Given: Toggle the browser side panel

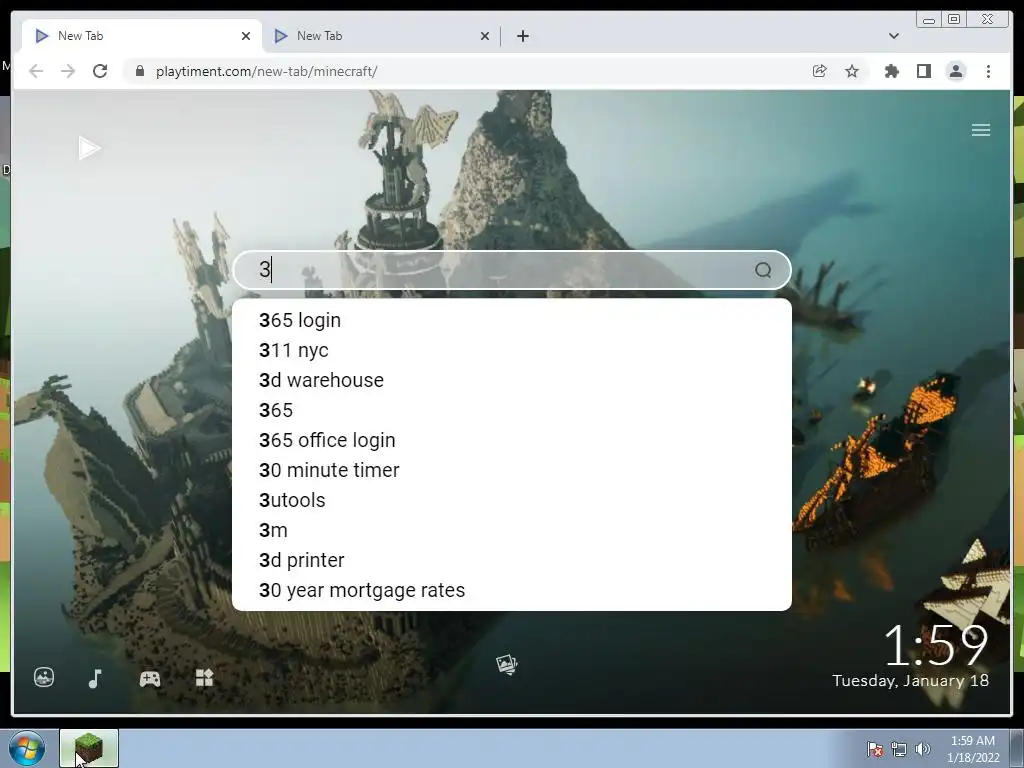Looking at the screenshot, I should 923,71.
